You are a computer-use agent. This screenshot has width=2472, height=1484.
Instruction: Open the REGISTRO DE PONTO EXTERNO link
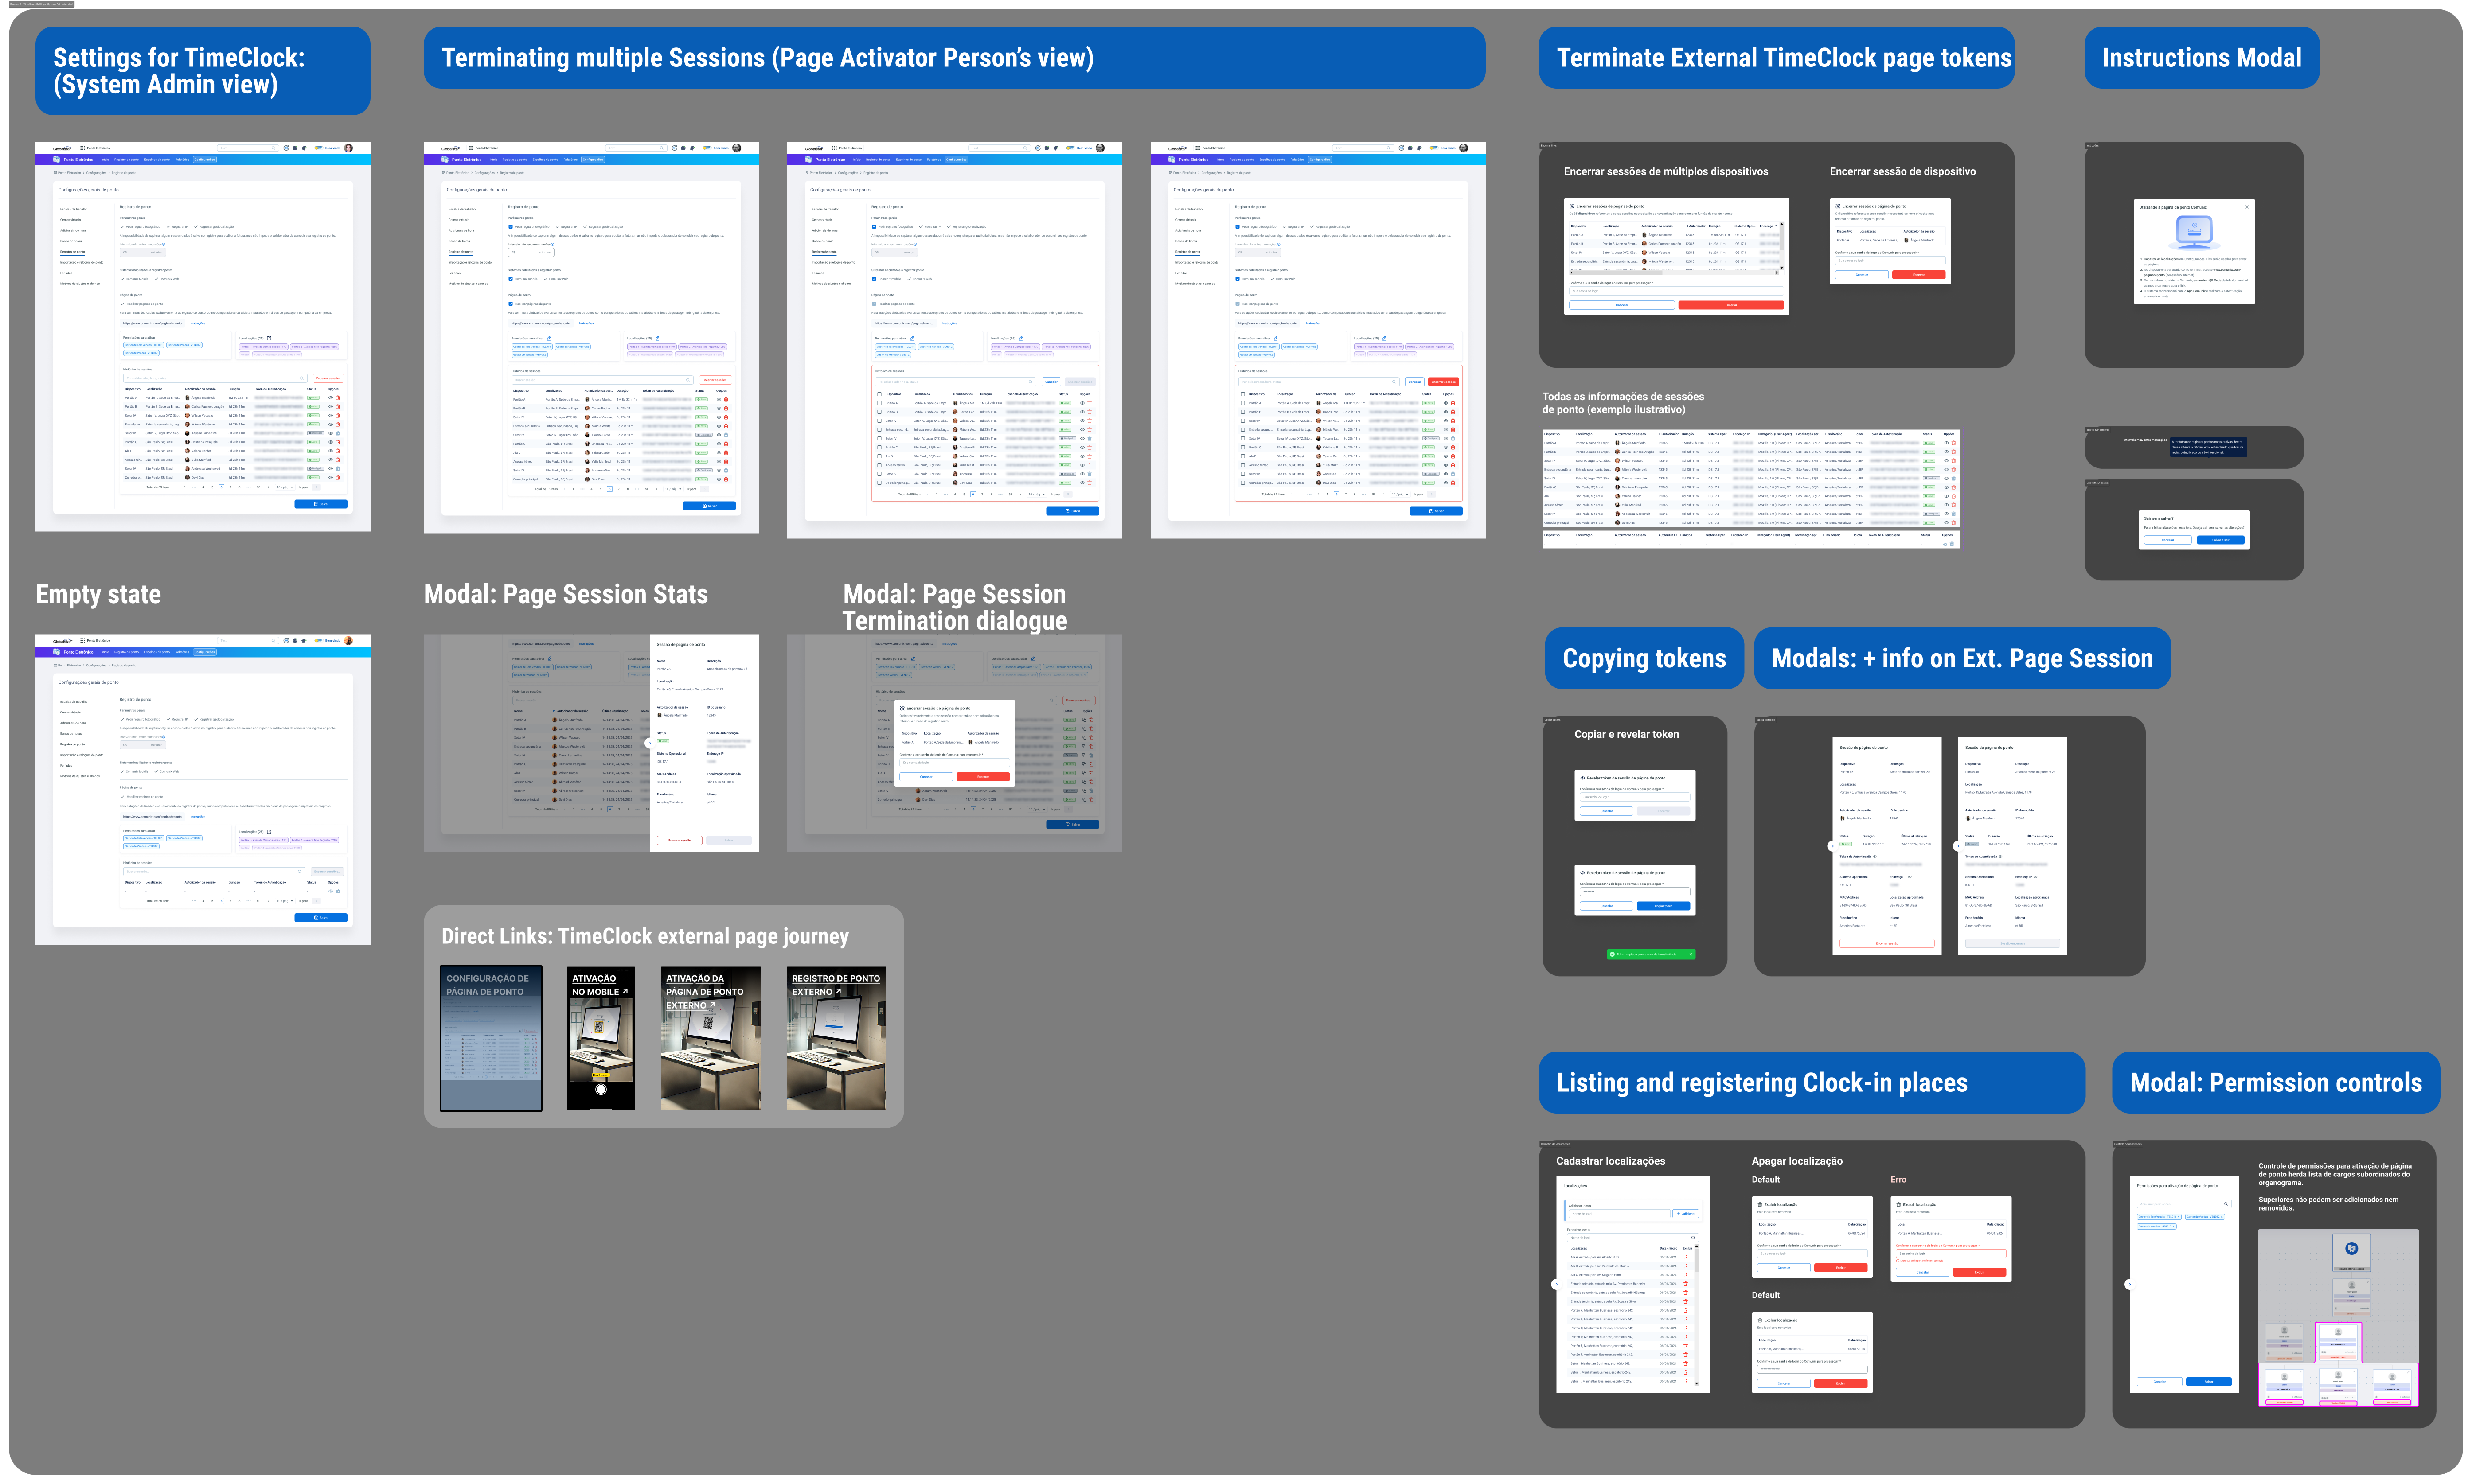pos(836,986)
